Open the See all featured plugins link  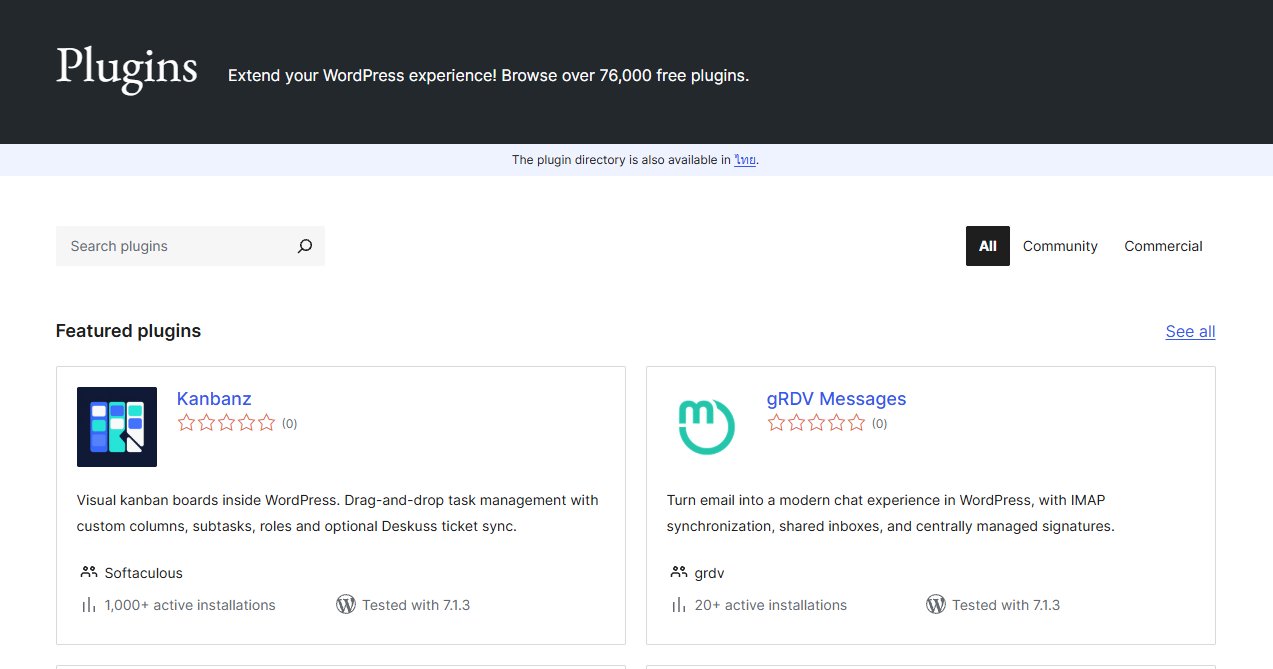pos(1190,332)
